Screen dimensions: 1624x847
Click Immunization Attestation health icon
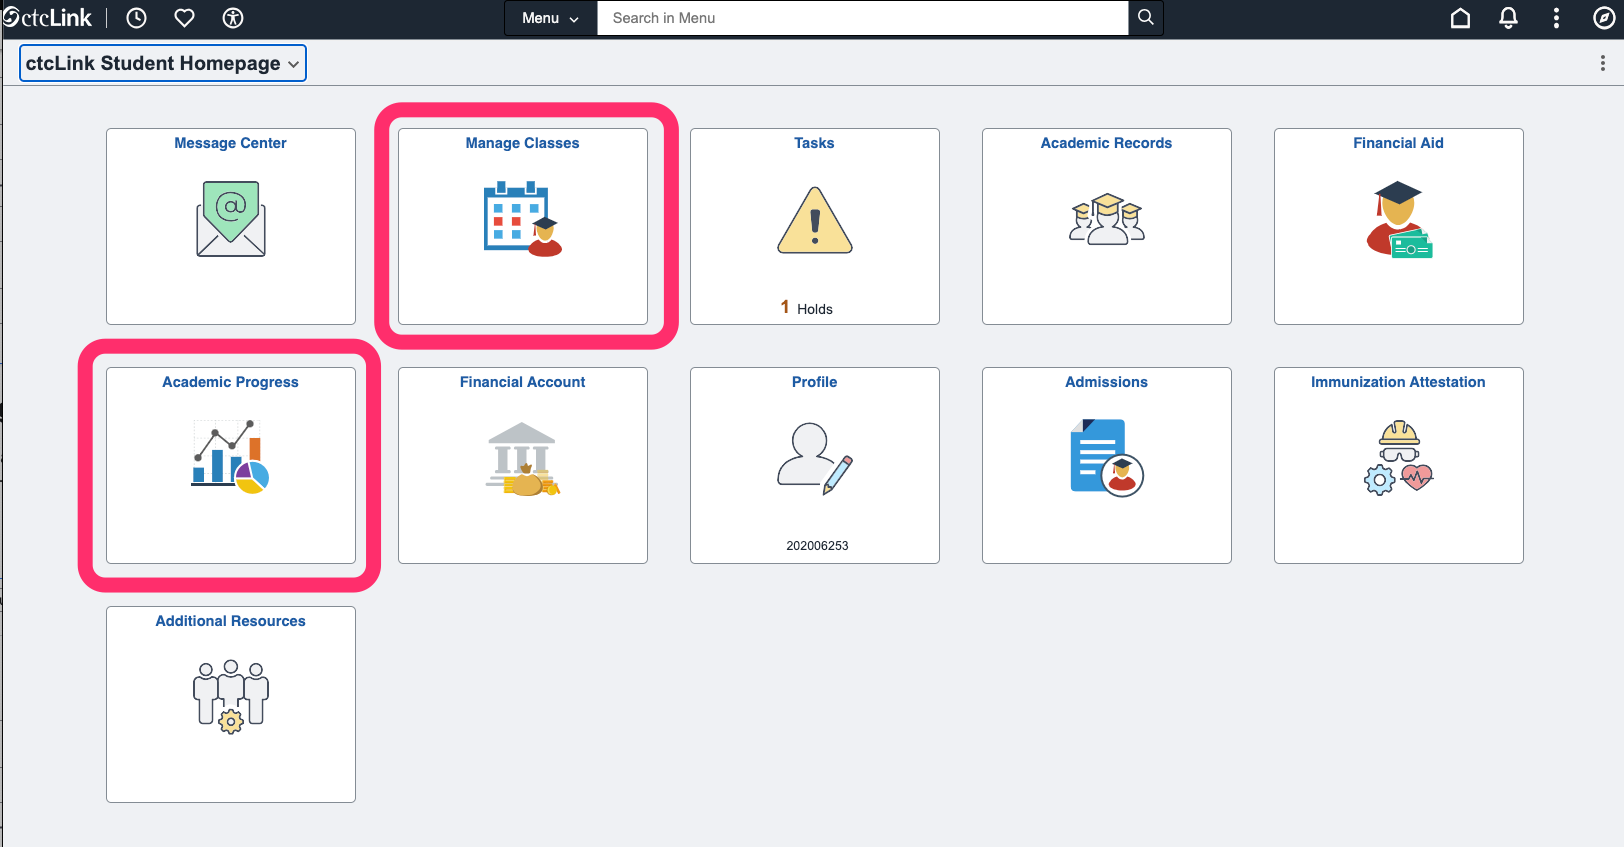(1399, 458)
